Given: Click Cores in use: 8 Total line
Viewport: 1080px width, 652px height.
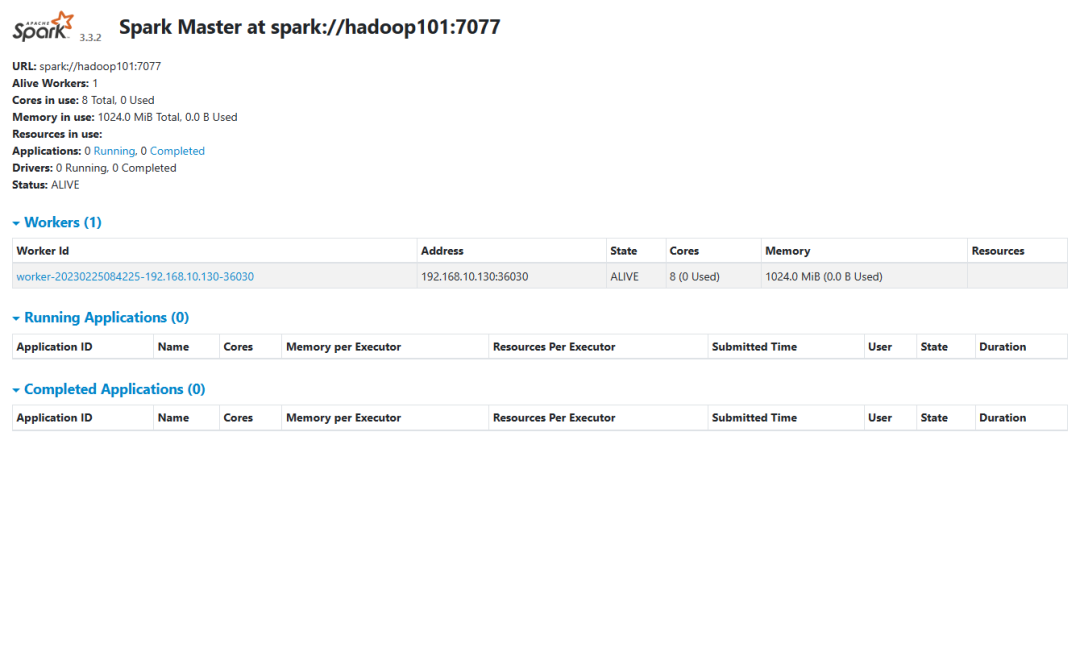Looking at the screenshot, I should 83,100.
